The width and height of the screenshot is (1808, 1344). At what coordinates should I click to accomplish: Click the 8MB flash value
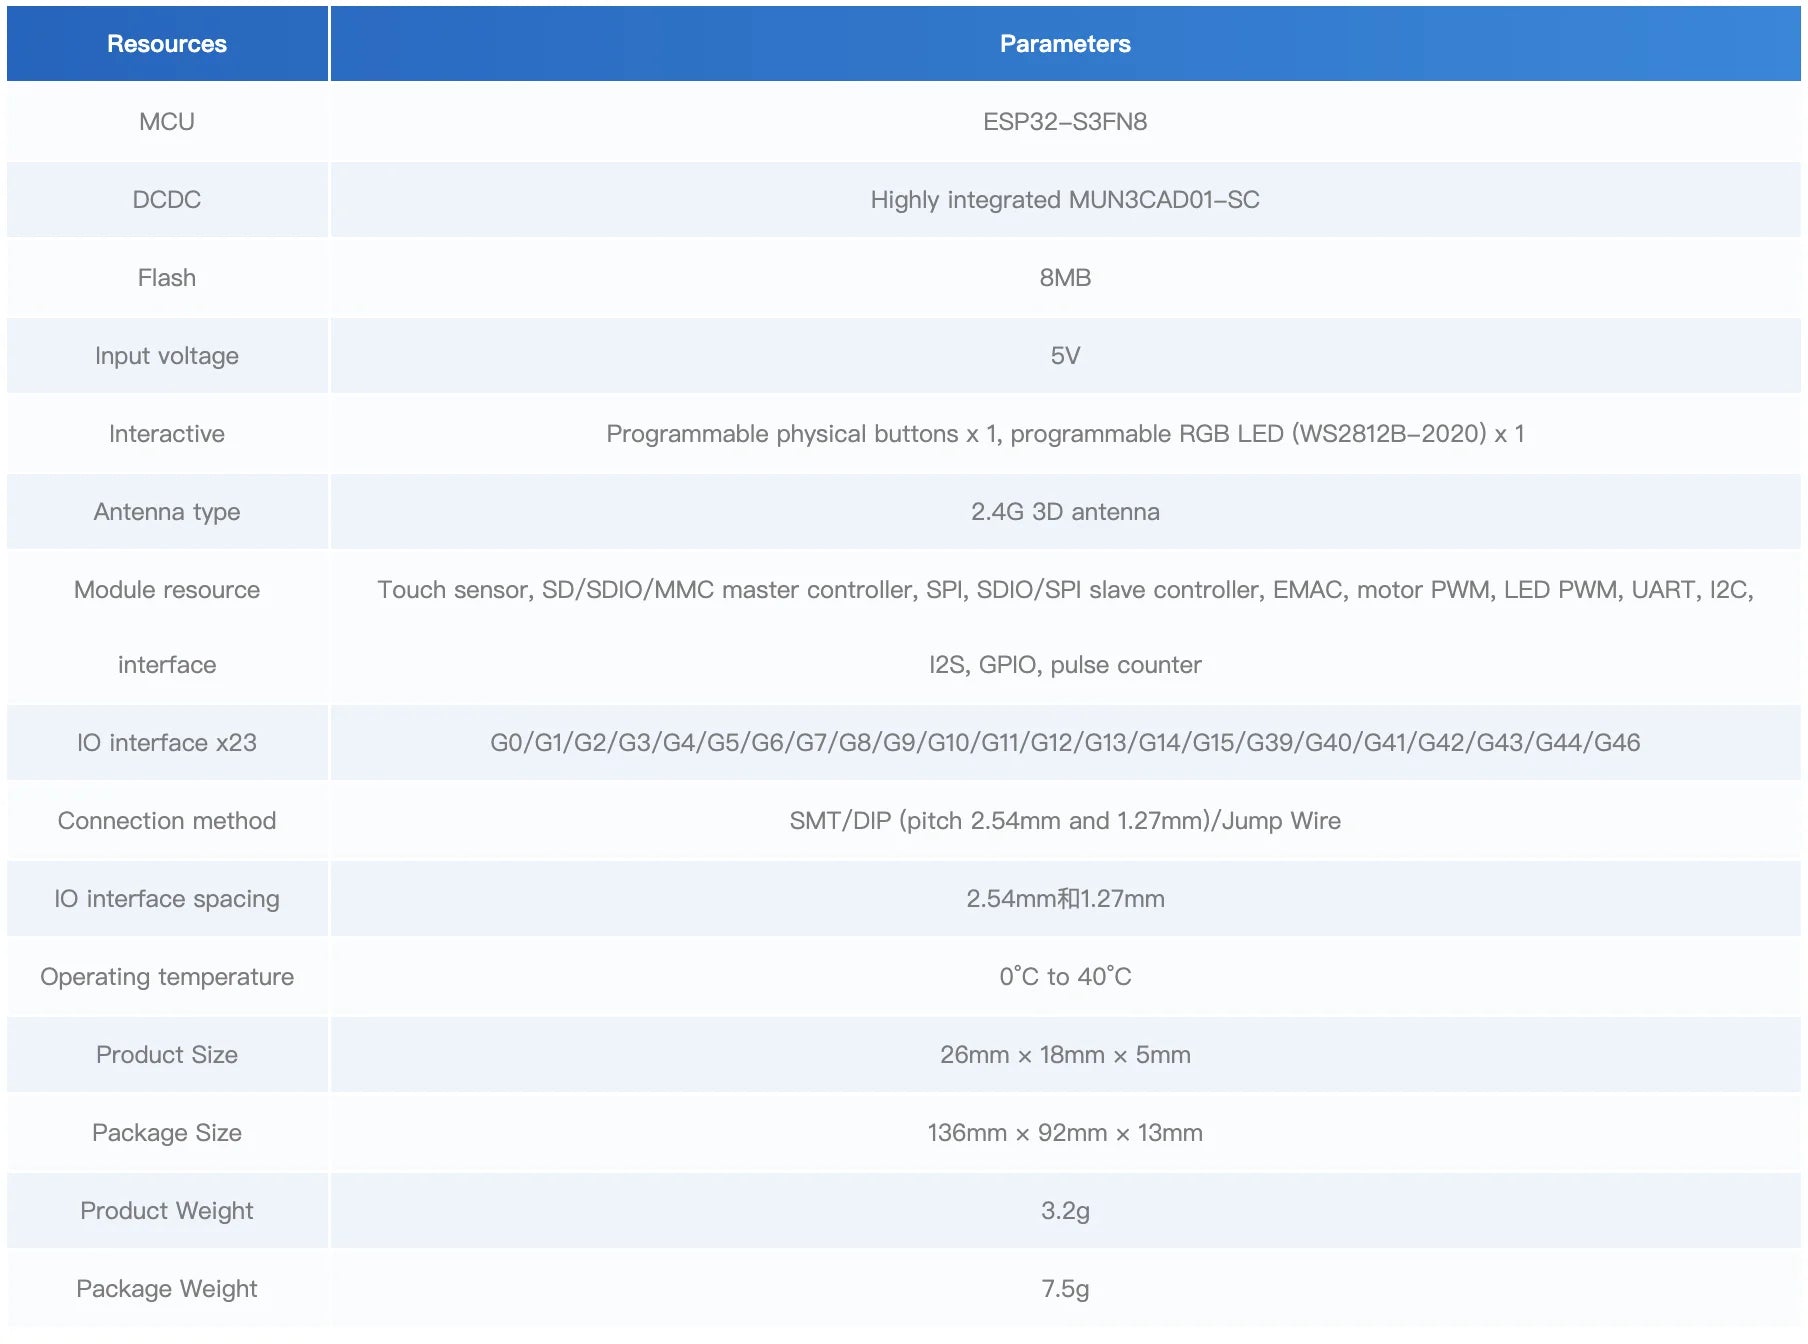(x=1065, y=278)
